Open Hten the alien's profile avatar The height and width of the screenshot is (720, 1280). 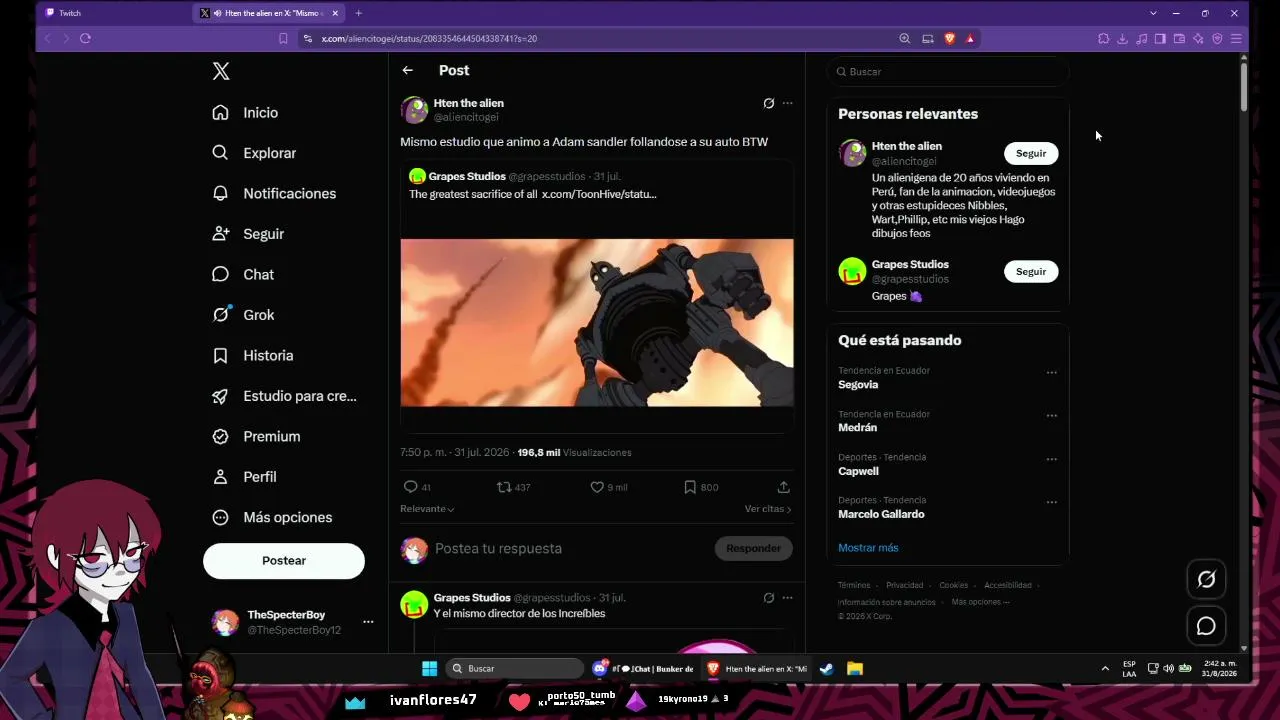coord(414,110)
